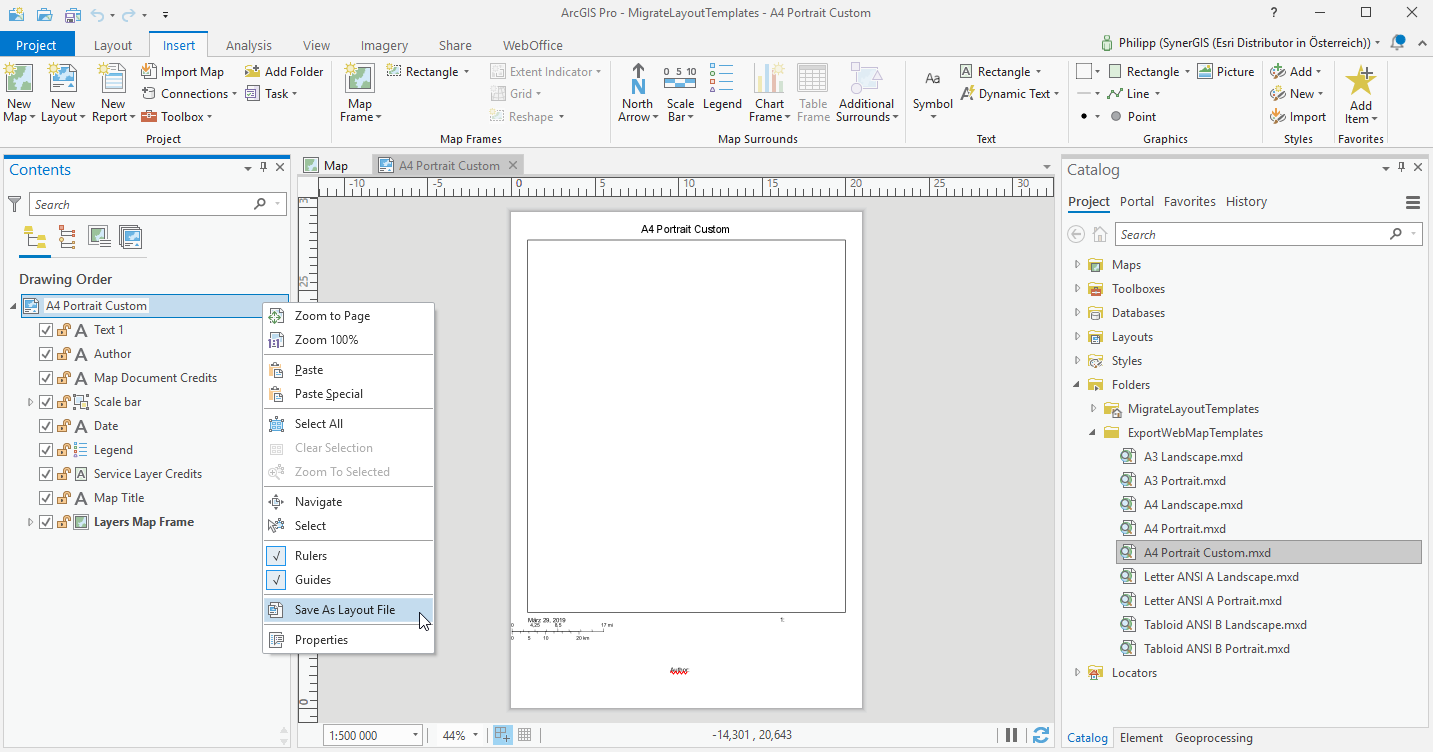Hide the Scale bar layer
Image resolution: width=1433 pixels, height=752 pixels.
[x=45, y=401]
